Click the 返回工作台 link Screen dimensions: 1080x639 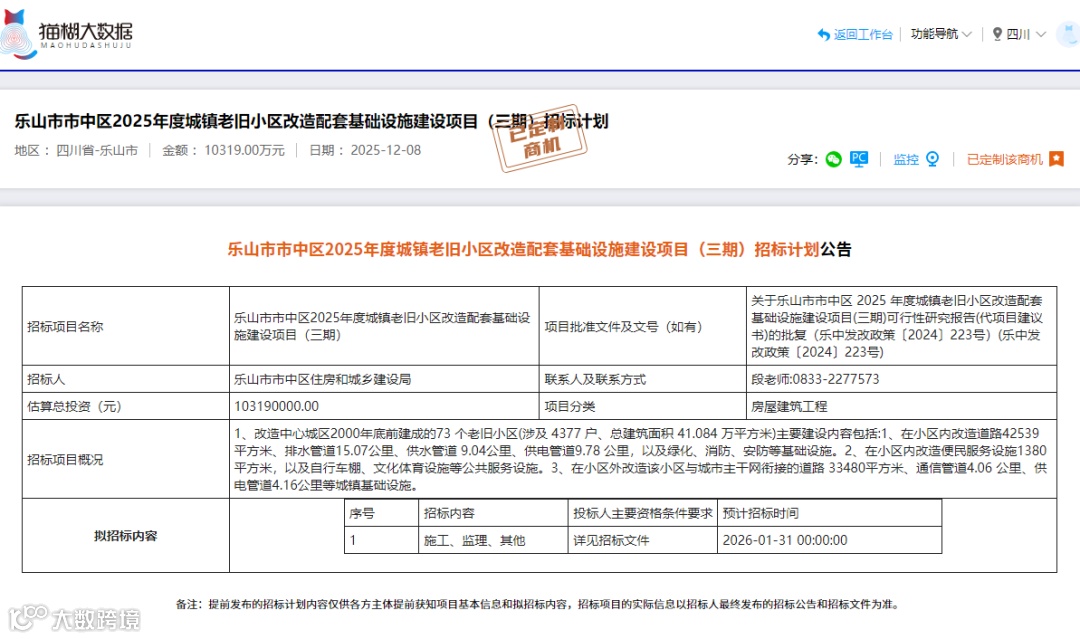coord(863,34)
